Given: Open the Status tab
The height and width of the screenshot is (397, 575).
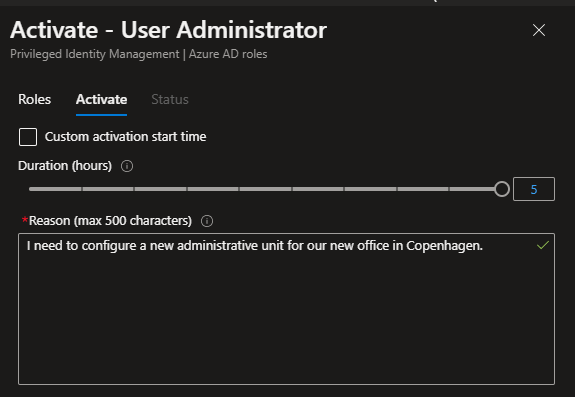Looking at the screenshot, I should (170, 99).
